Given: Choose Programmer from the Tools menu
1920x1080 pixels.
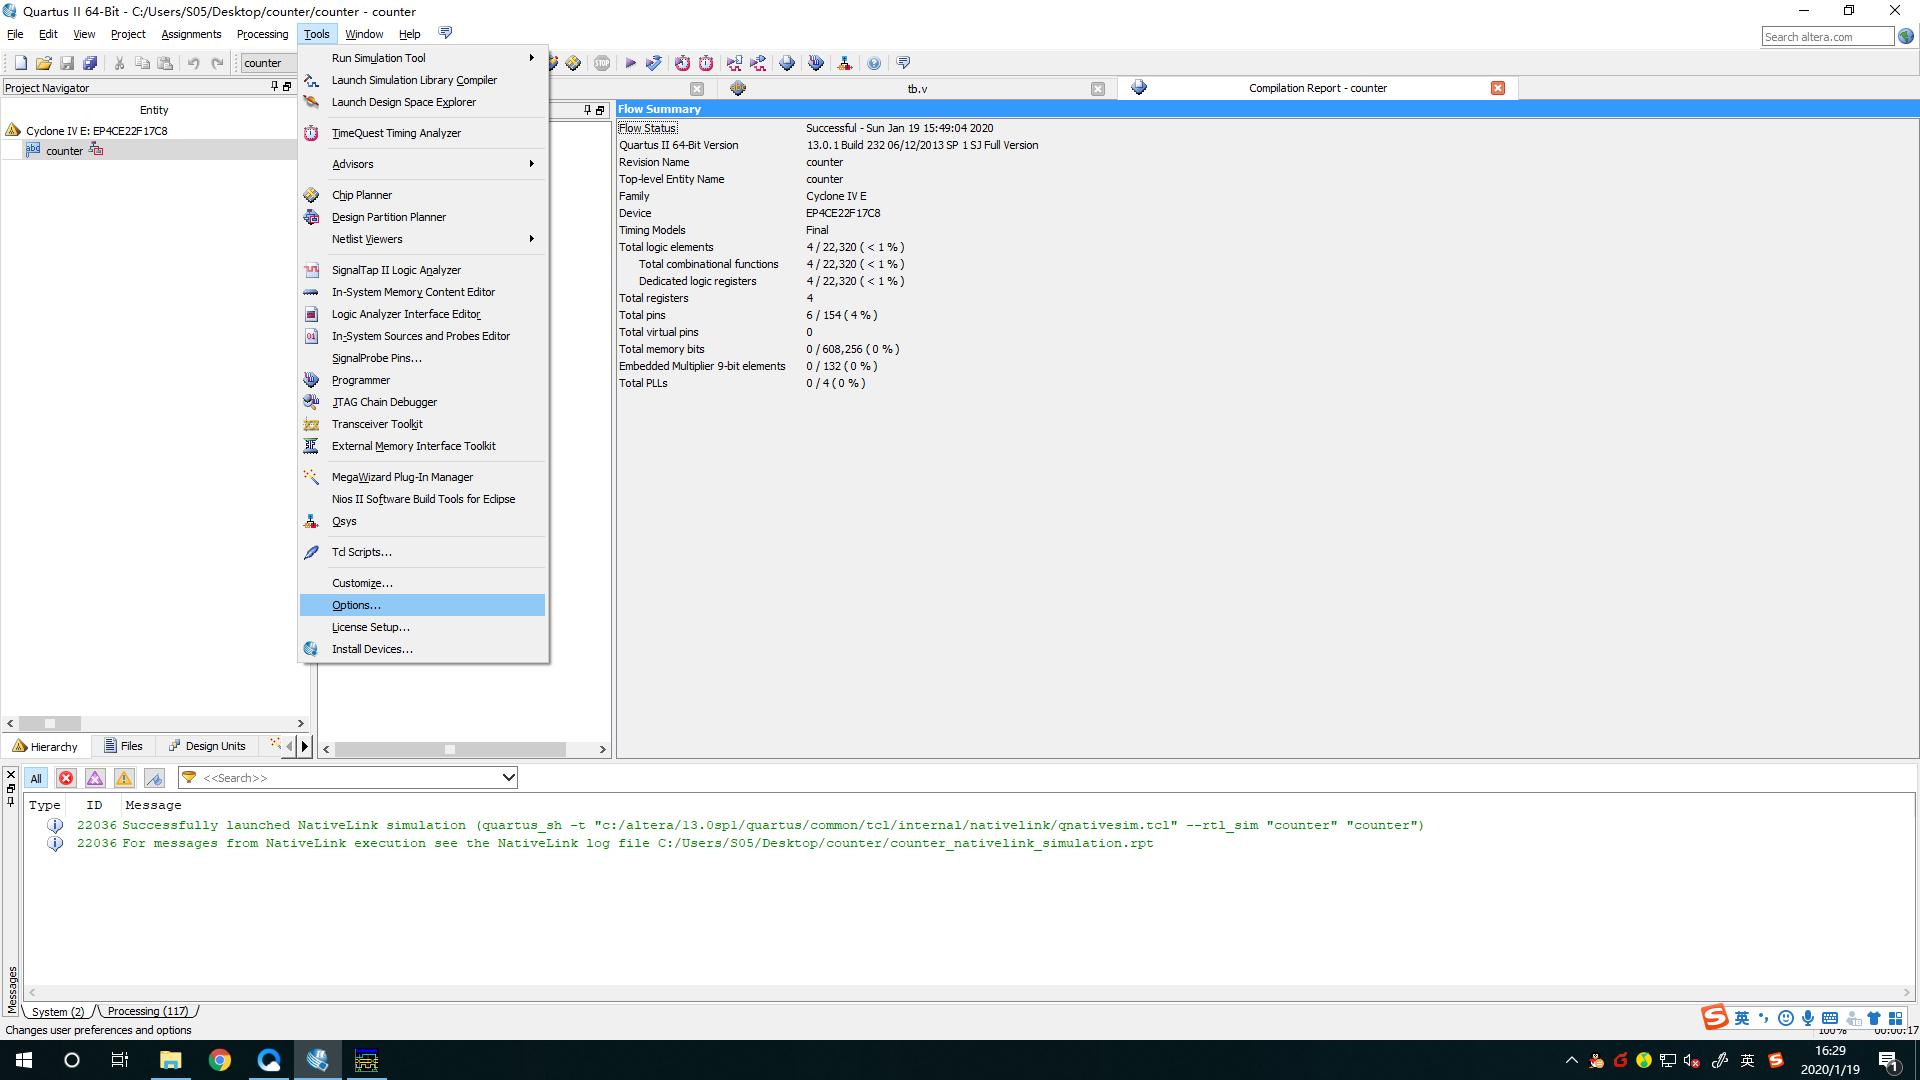Looking at the screenshot, I should pyautogui.click(x=422, y=380).
